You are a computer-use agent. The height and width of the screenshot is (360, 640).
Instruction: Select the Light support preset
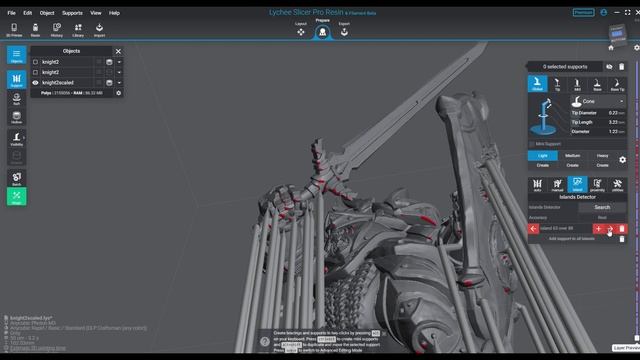point(542,156)
